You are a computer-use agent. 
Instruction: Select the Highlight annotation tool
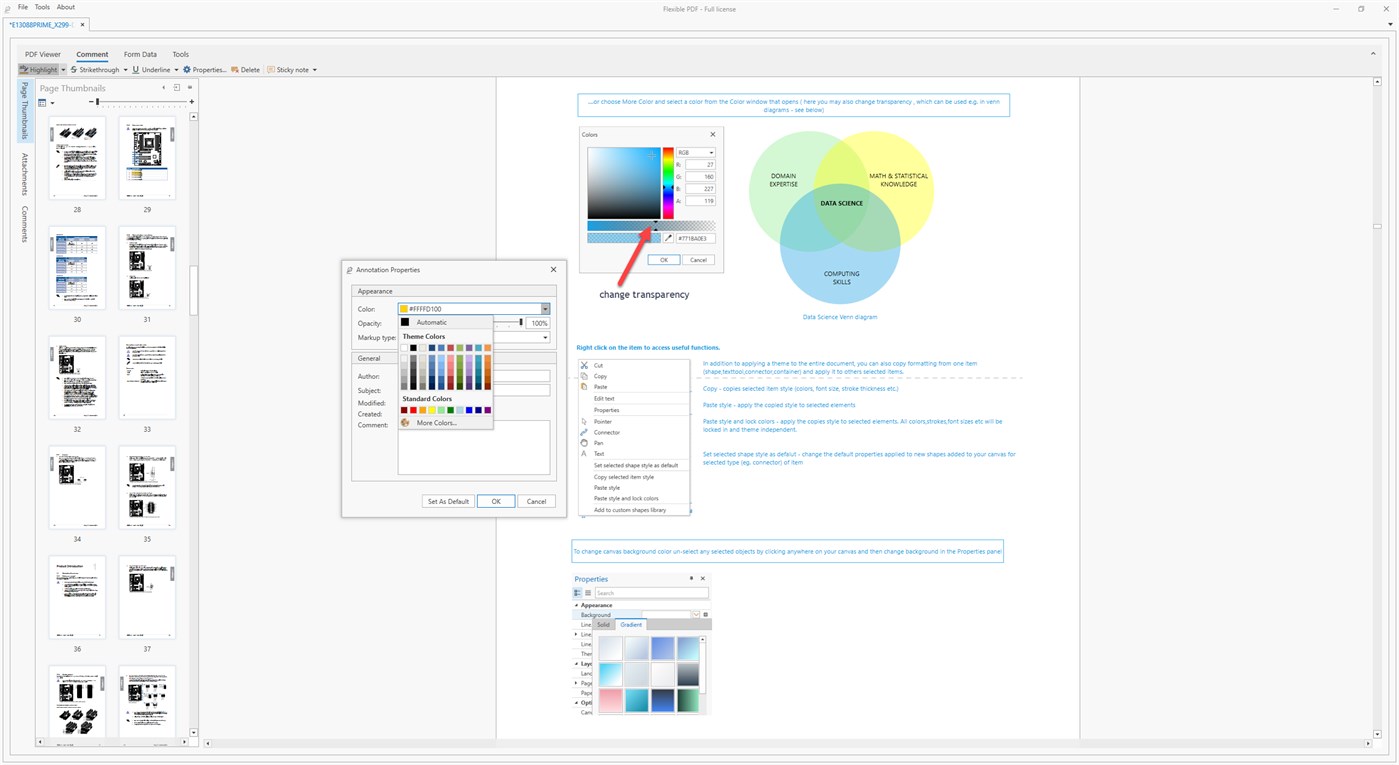click(39, 70)
